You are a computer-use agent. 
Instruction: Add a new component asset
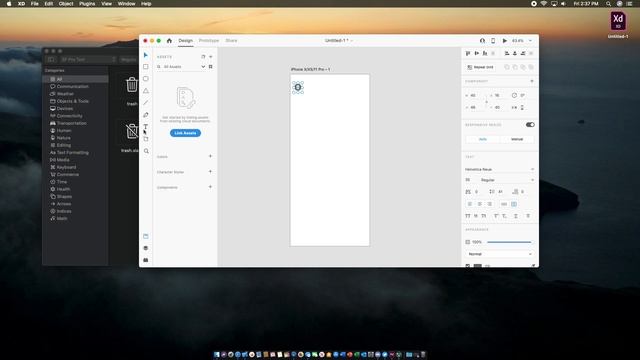[210, 187]
